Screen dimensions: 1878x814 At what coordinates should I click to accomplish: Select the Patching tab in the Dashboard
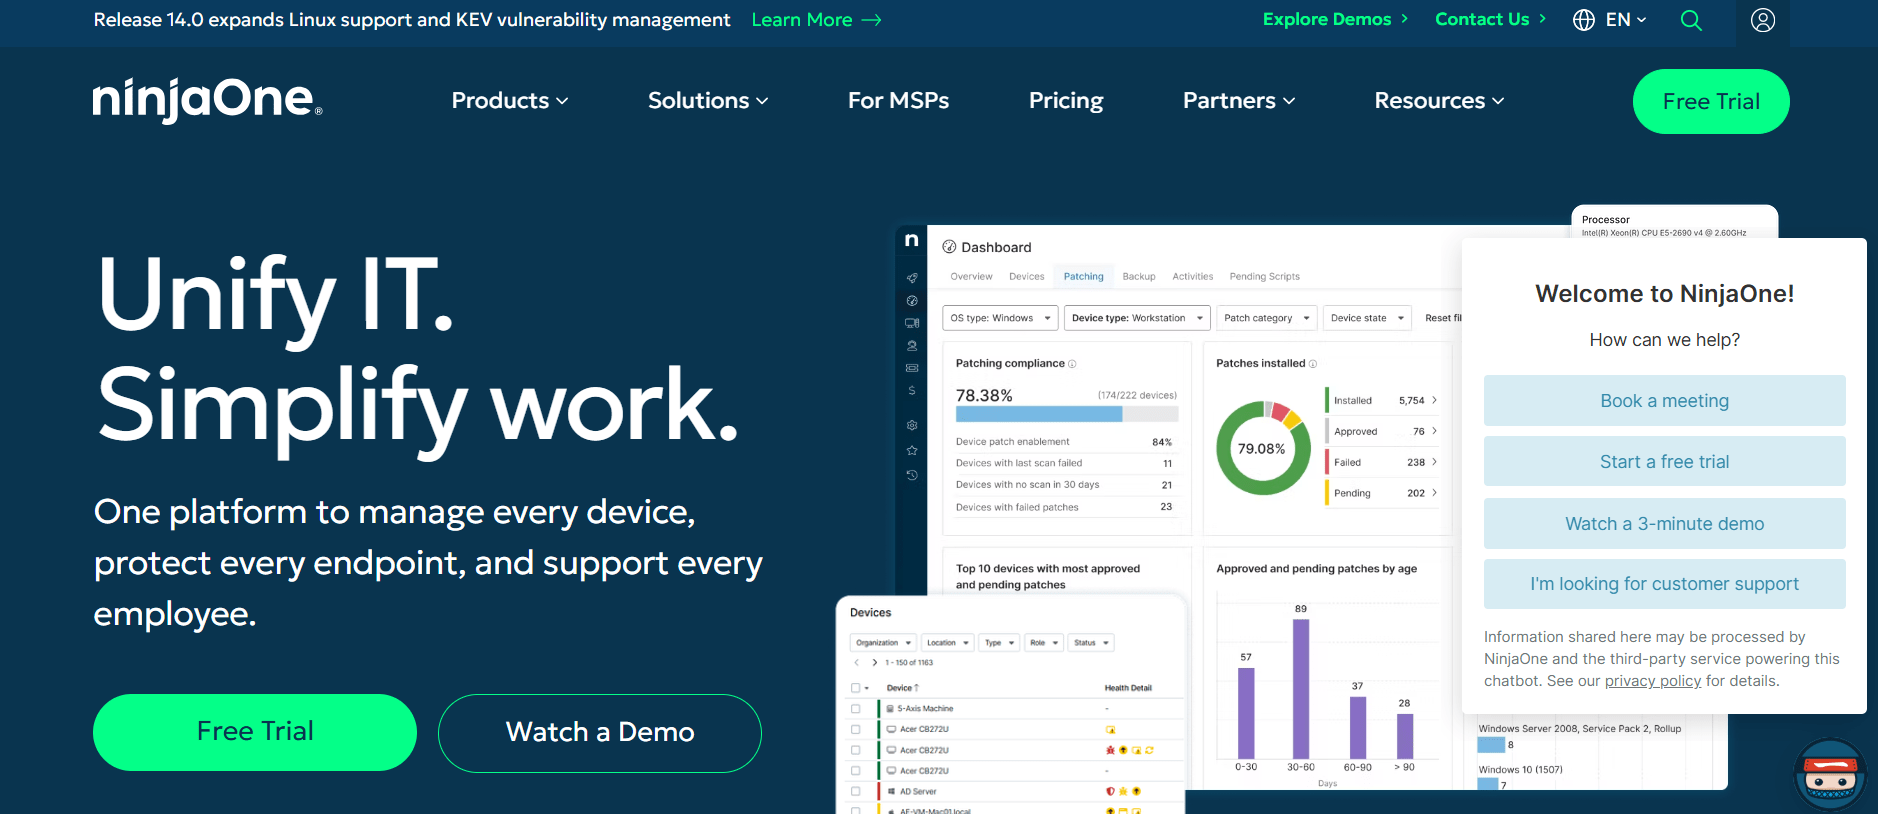(x=1083, y=277)
